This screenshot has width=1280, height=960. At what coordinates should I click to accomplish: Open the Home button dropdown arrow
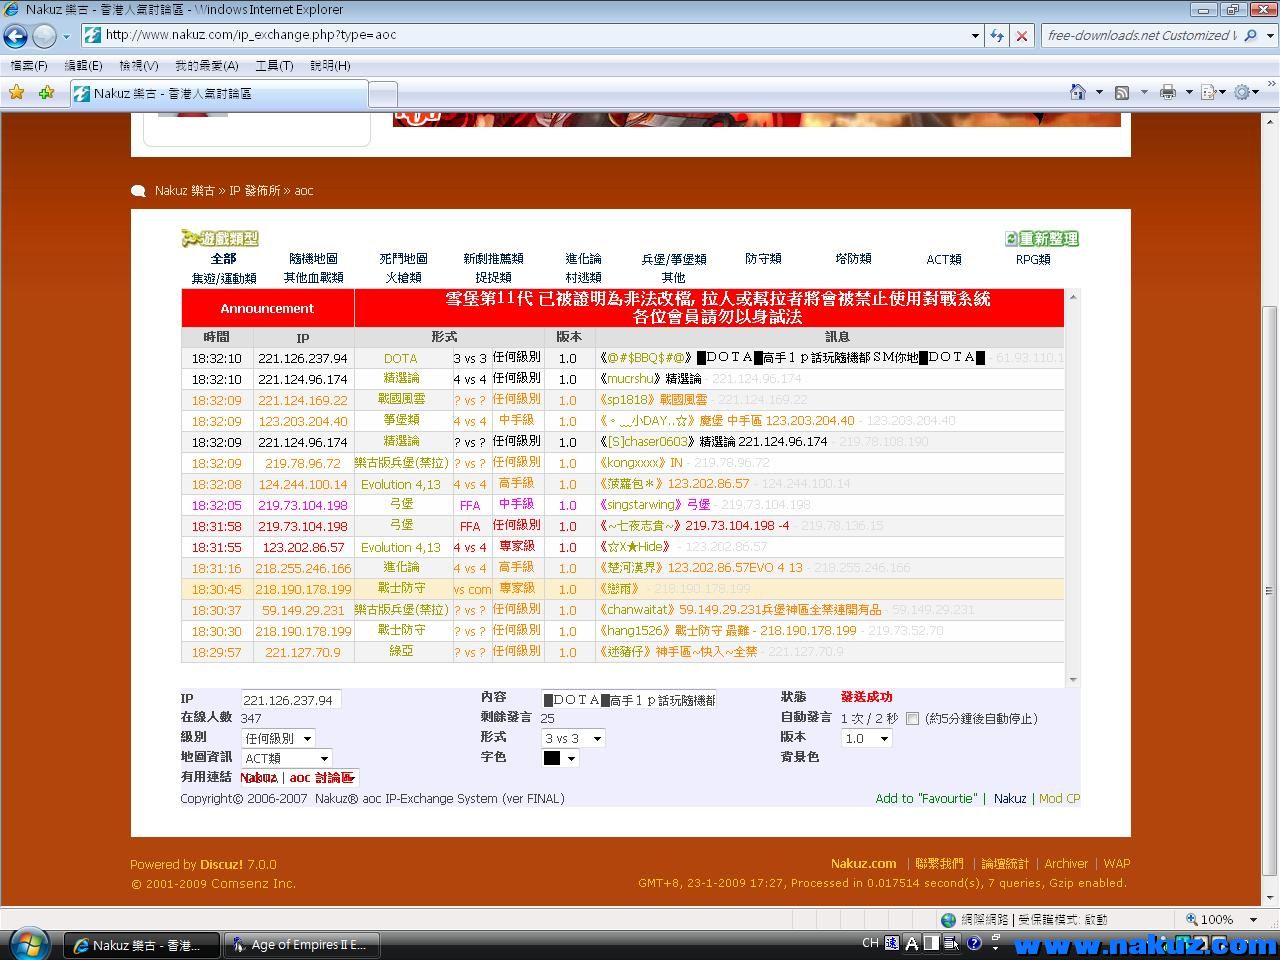click(x=1099, y=92)
